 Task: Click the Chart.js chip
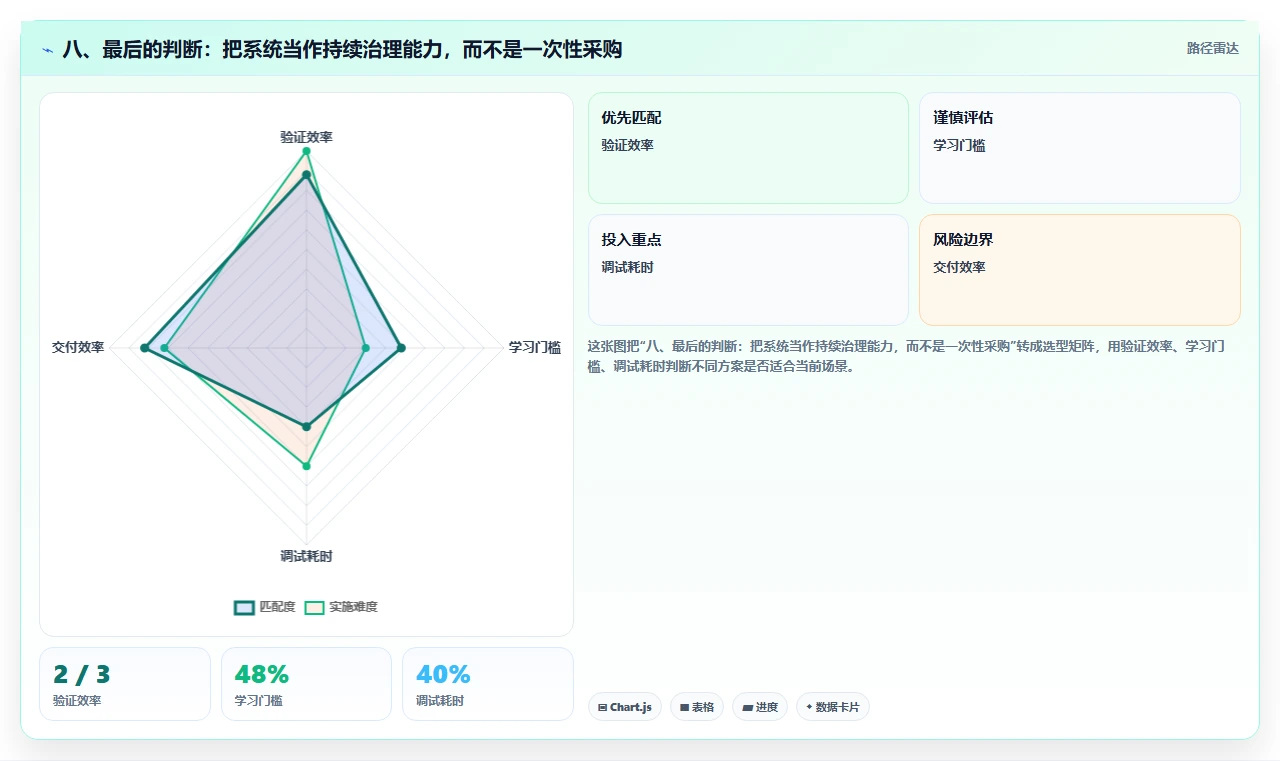tap(625, 707)
